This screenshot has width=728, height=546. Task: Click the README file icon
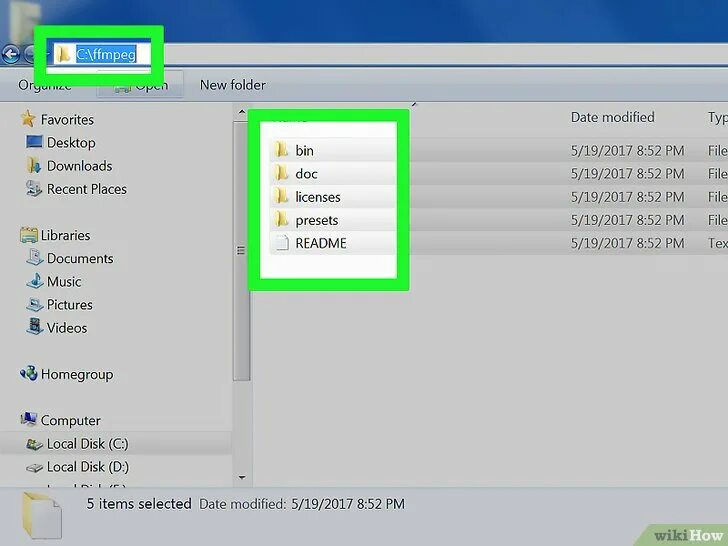pos(281,243)
